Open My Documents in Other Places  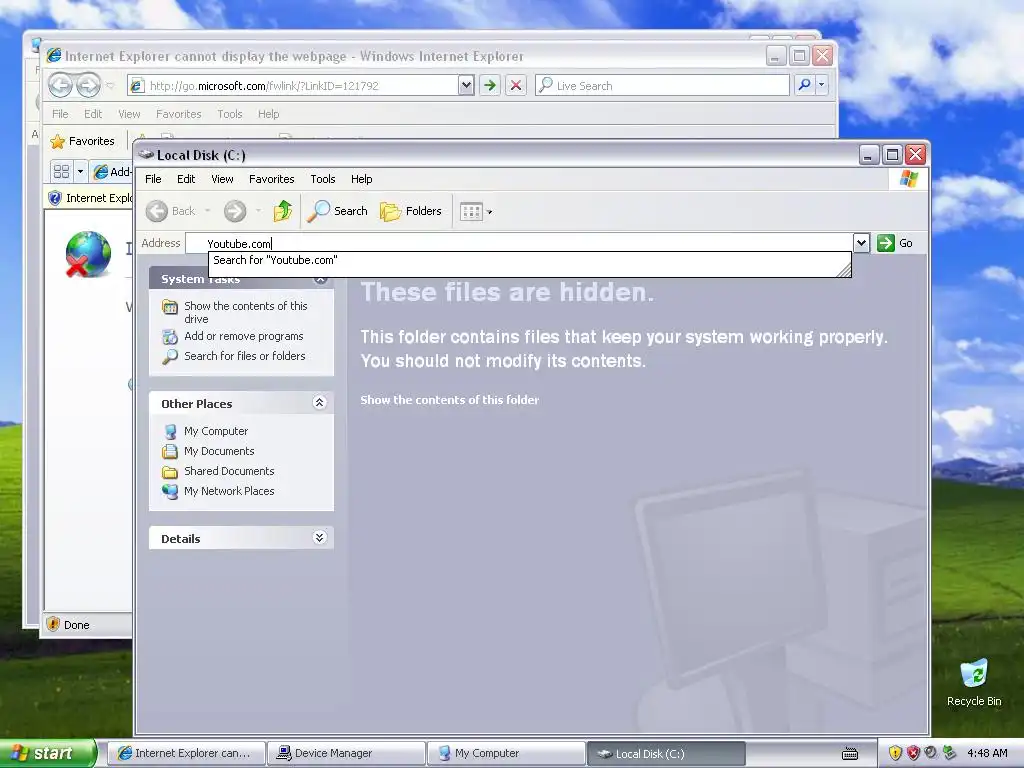pos(219,451)
